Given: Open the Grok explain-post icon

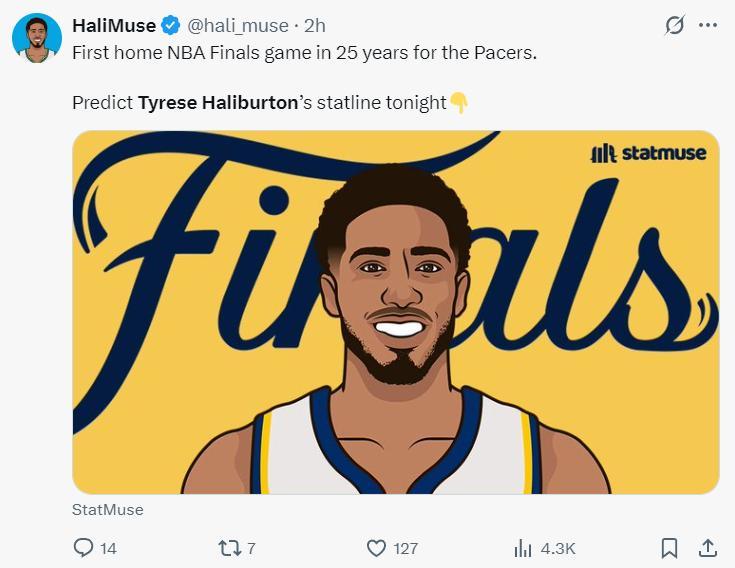Looking at the screenshot, I should (675, 25).
